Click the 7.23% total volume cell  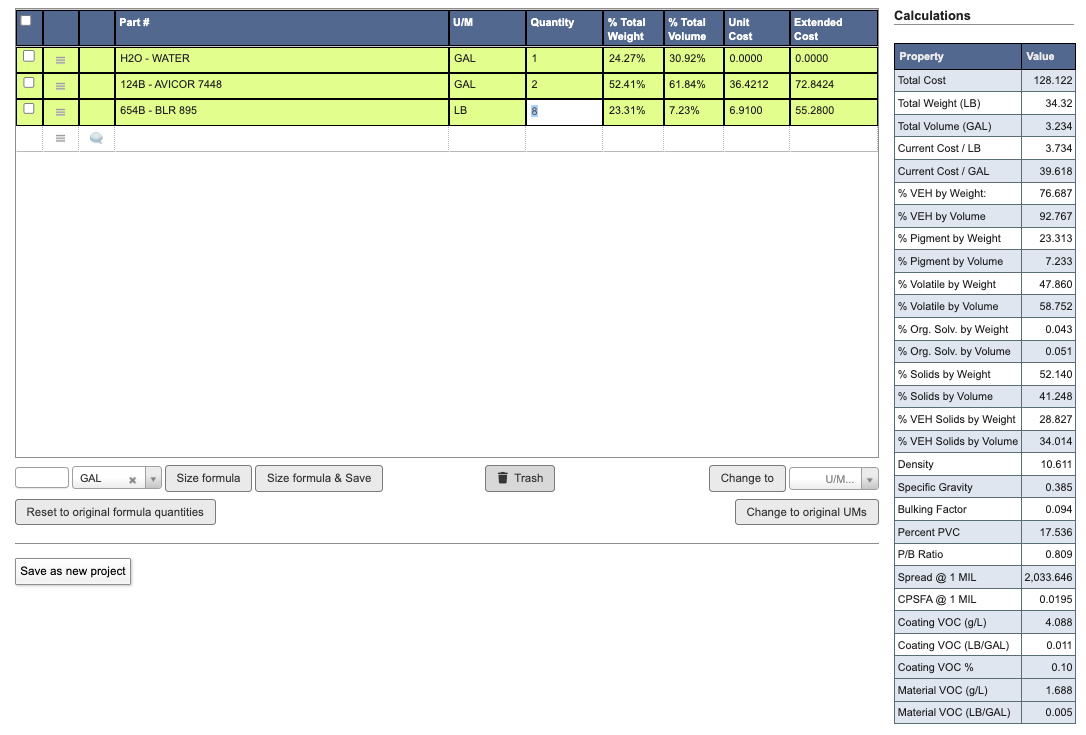click(693, 112)
